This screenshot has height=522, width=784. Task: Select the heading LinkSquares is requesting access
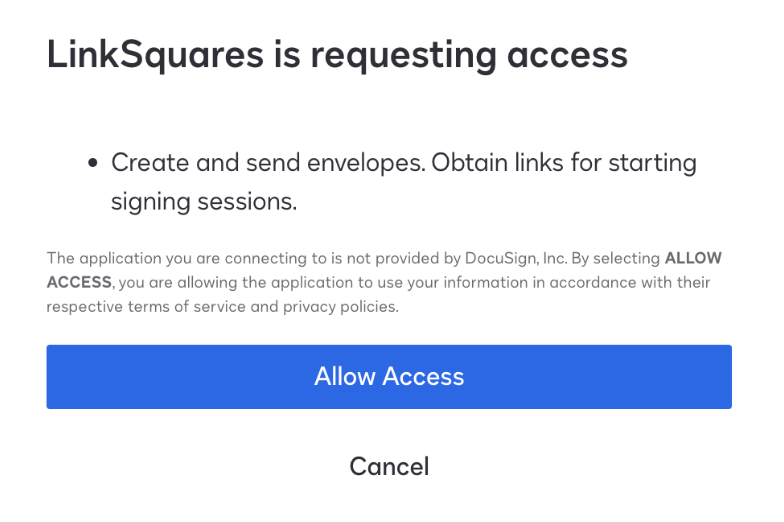coord(337,56)
